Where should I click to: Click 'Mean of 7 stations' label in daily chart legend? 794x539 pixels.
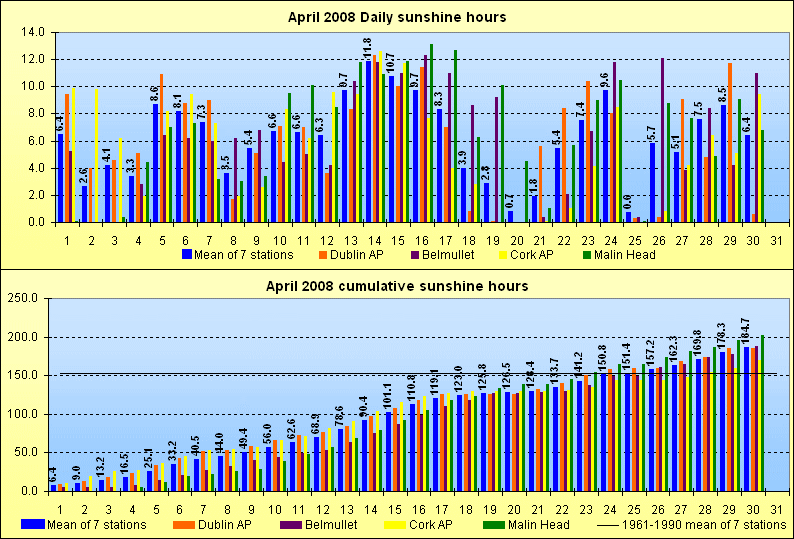244,254
